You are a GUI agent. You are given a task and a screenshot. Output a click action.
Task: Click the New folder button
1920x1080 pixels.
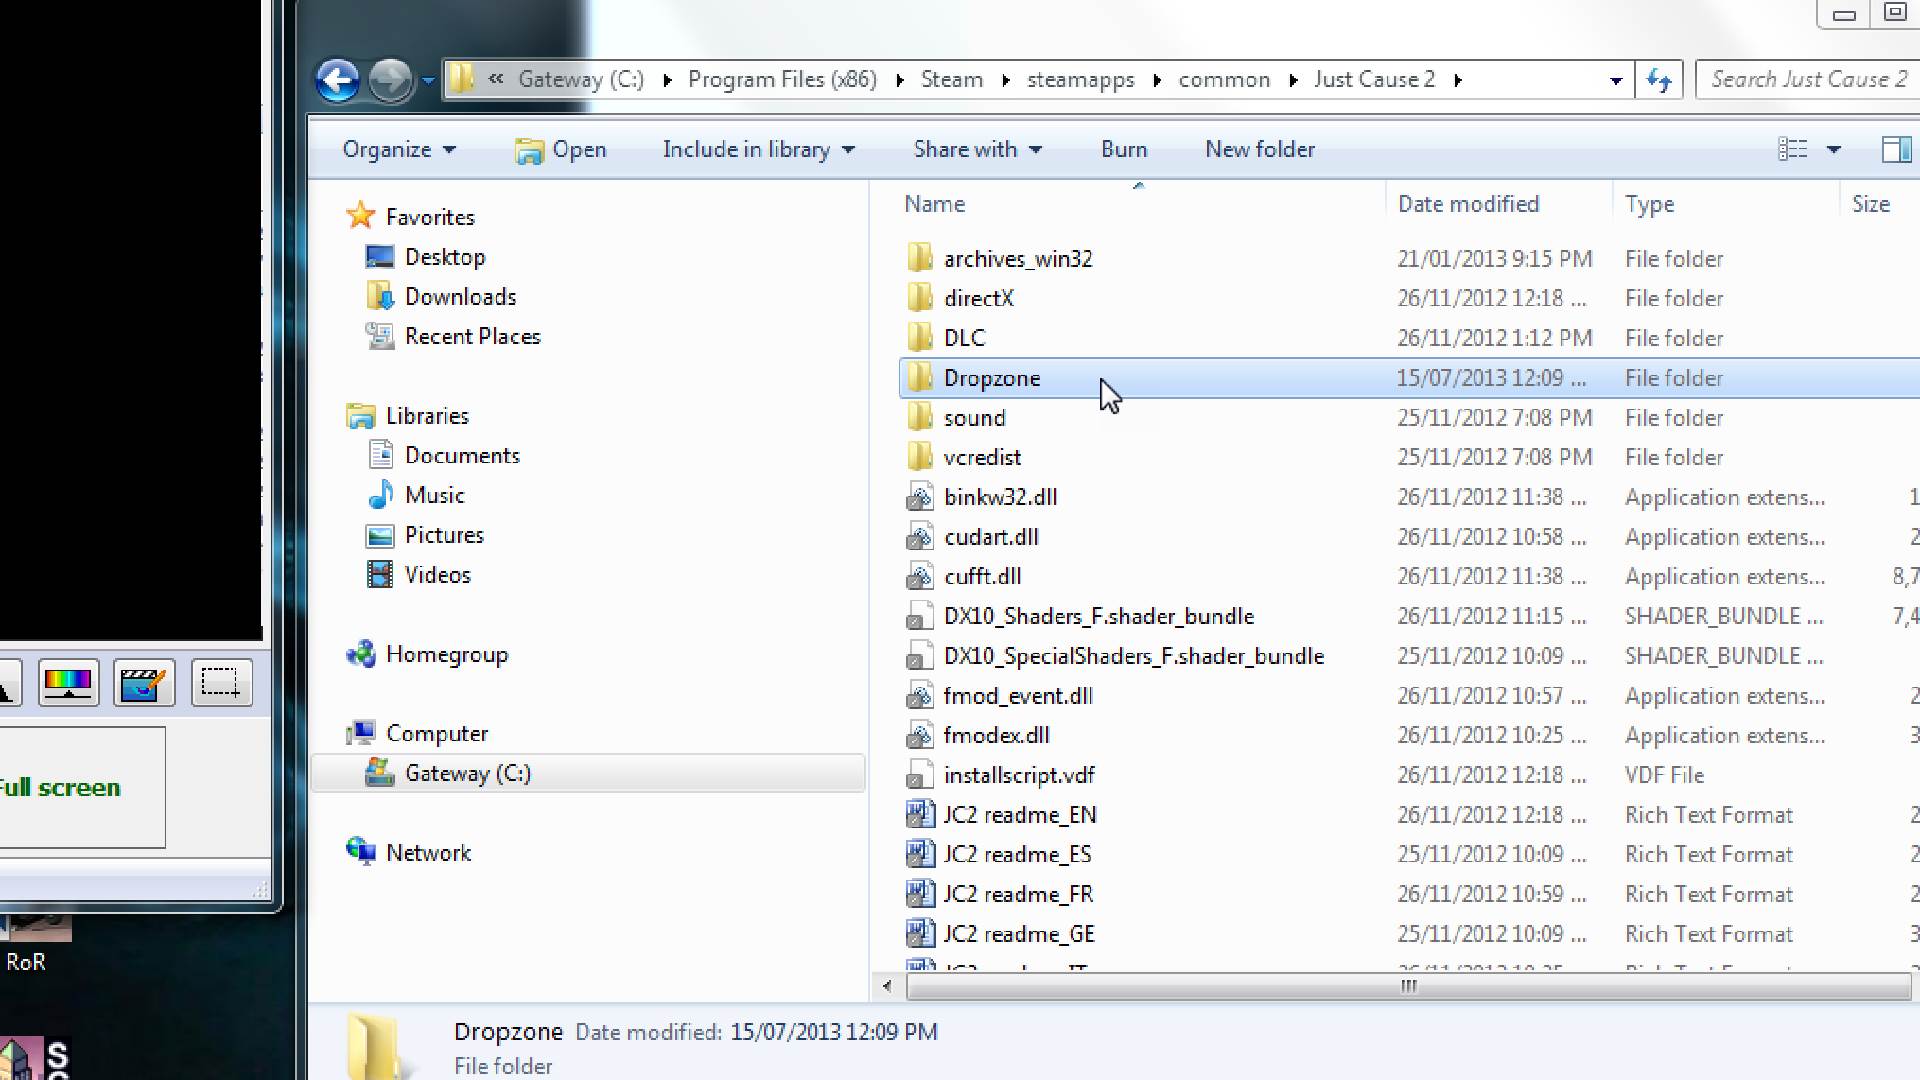click(x=1259, y=150)
